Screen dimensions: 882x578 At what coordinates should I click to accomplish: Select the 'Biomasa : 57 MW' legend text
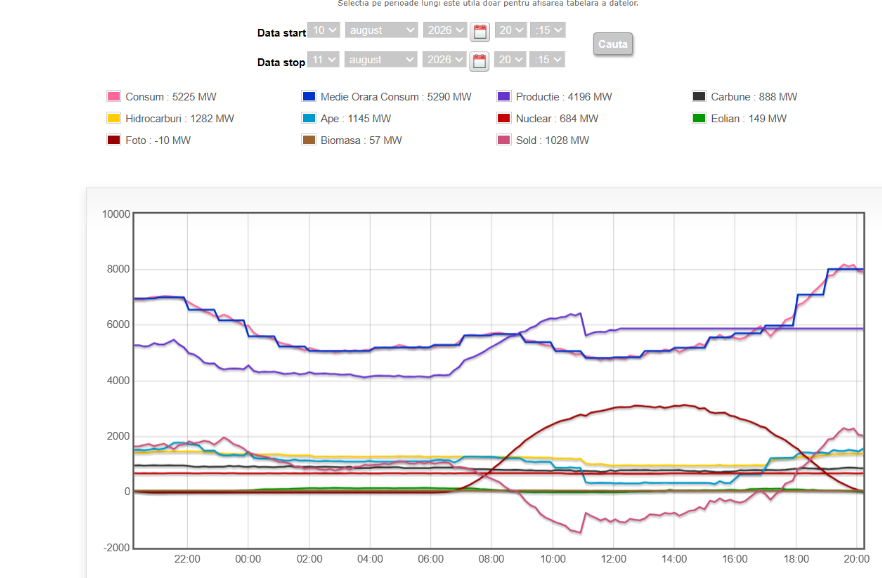click(361, 141)
